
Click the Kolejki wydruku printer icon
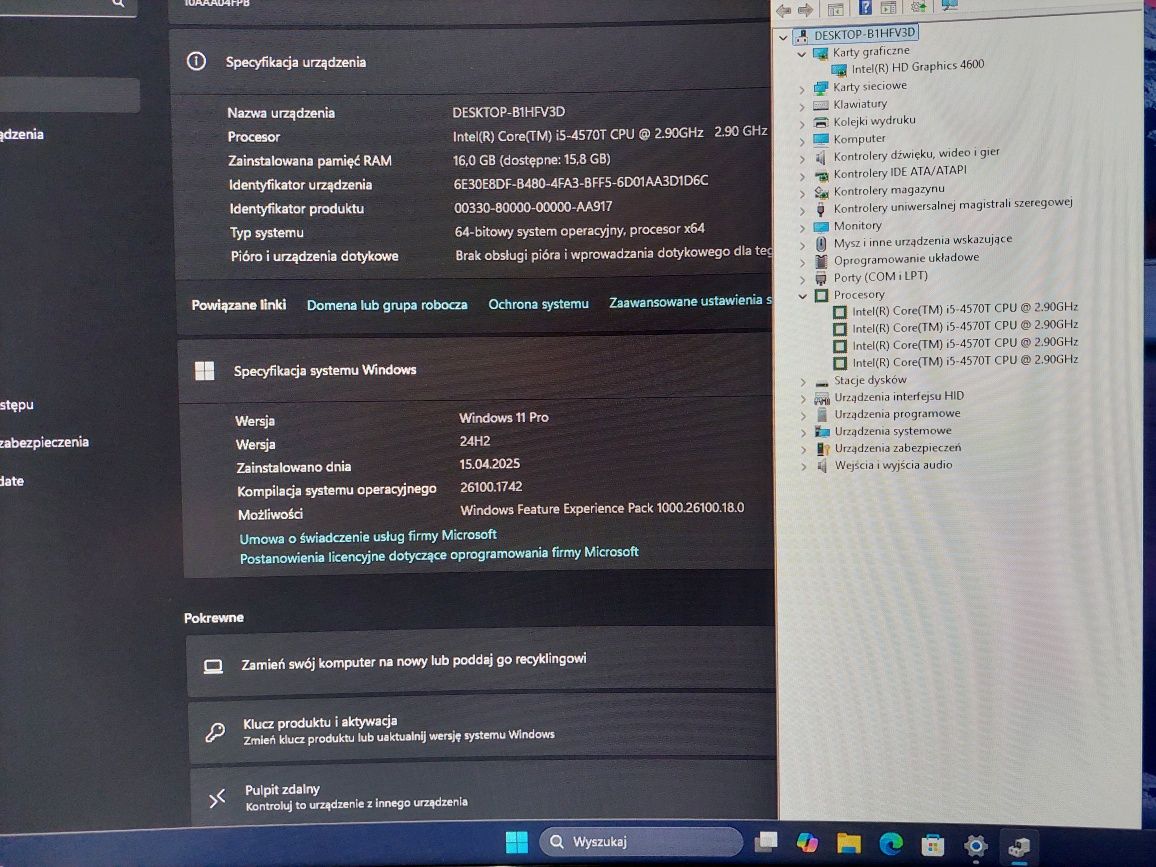(821, 122)
